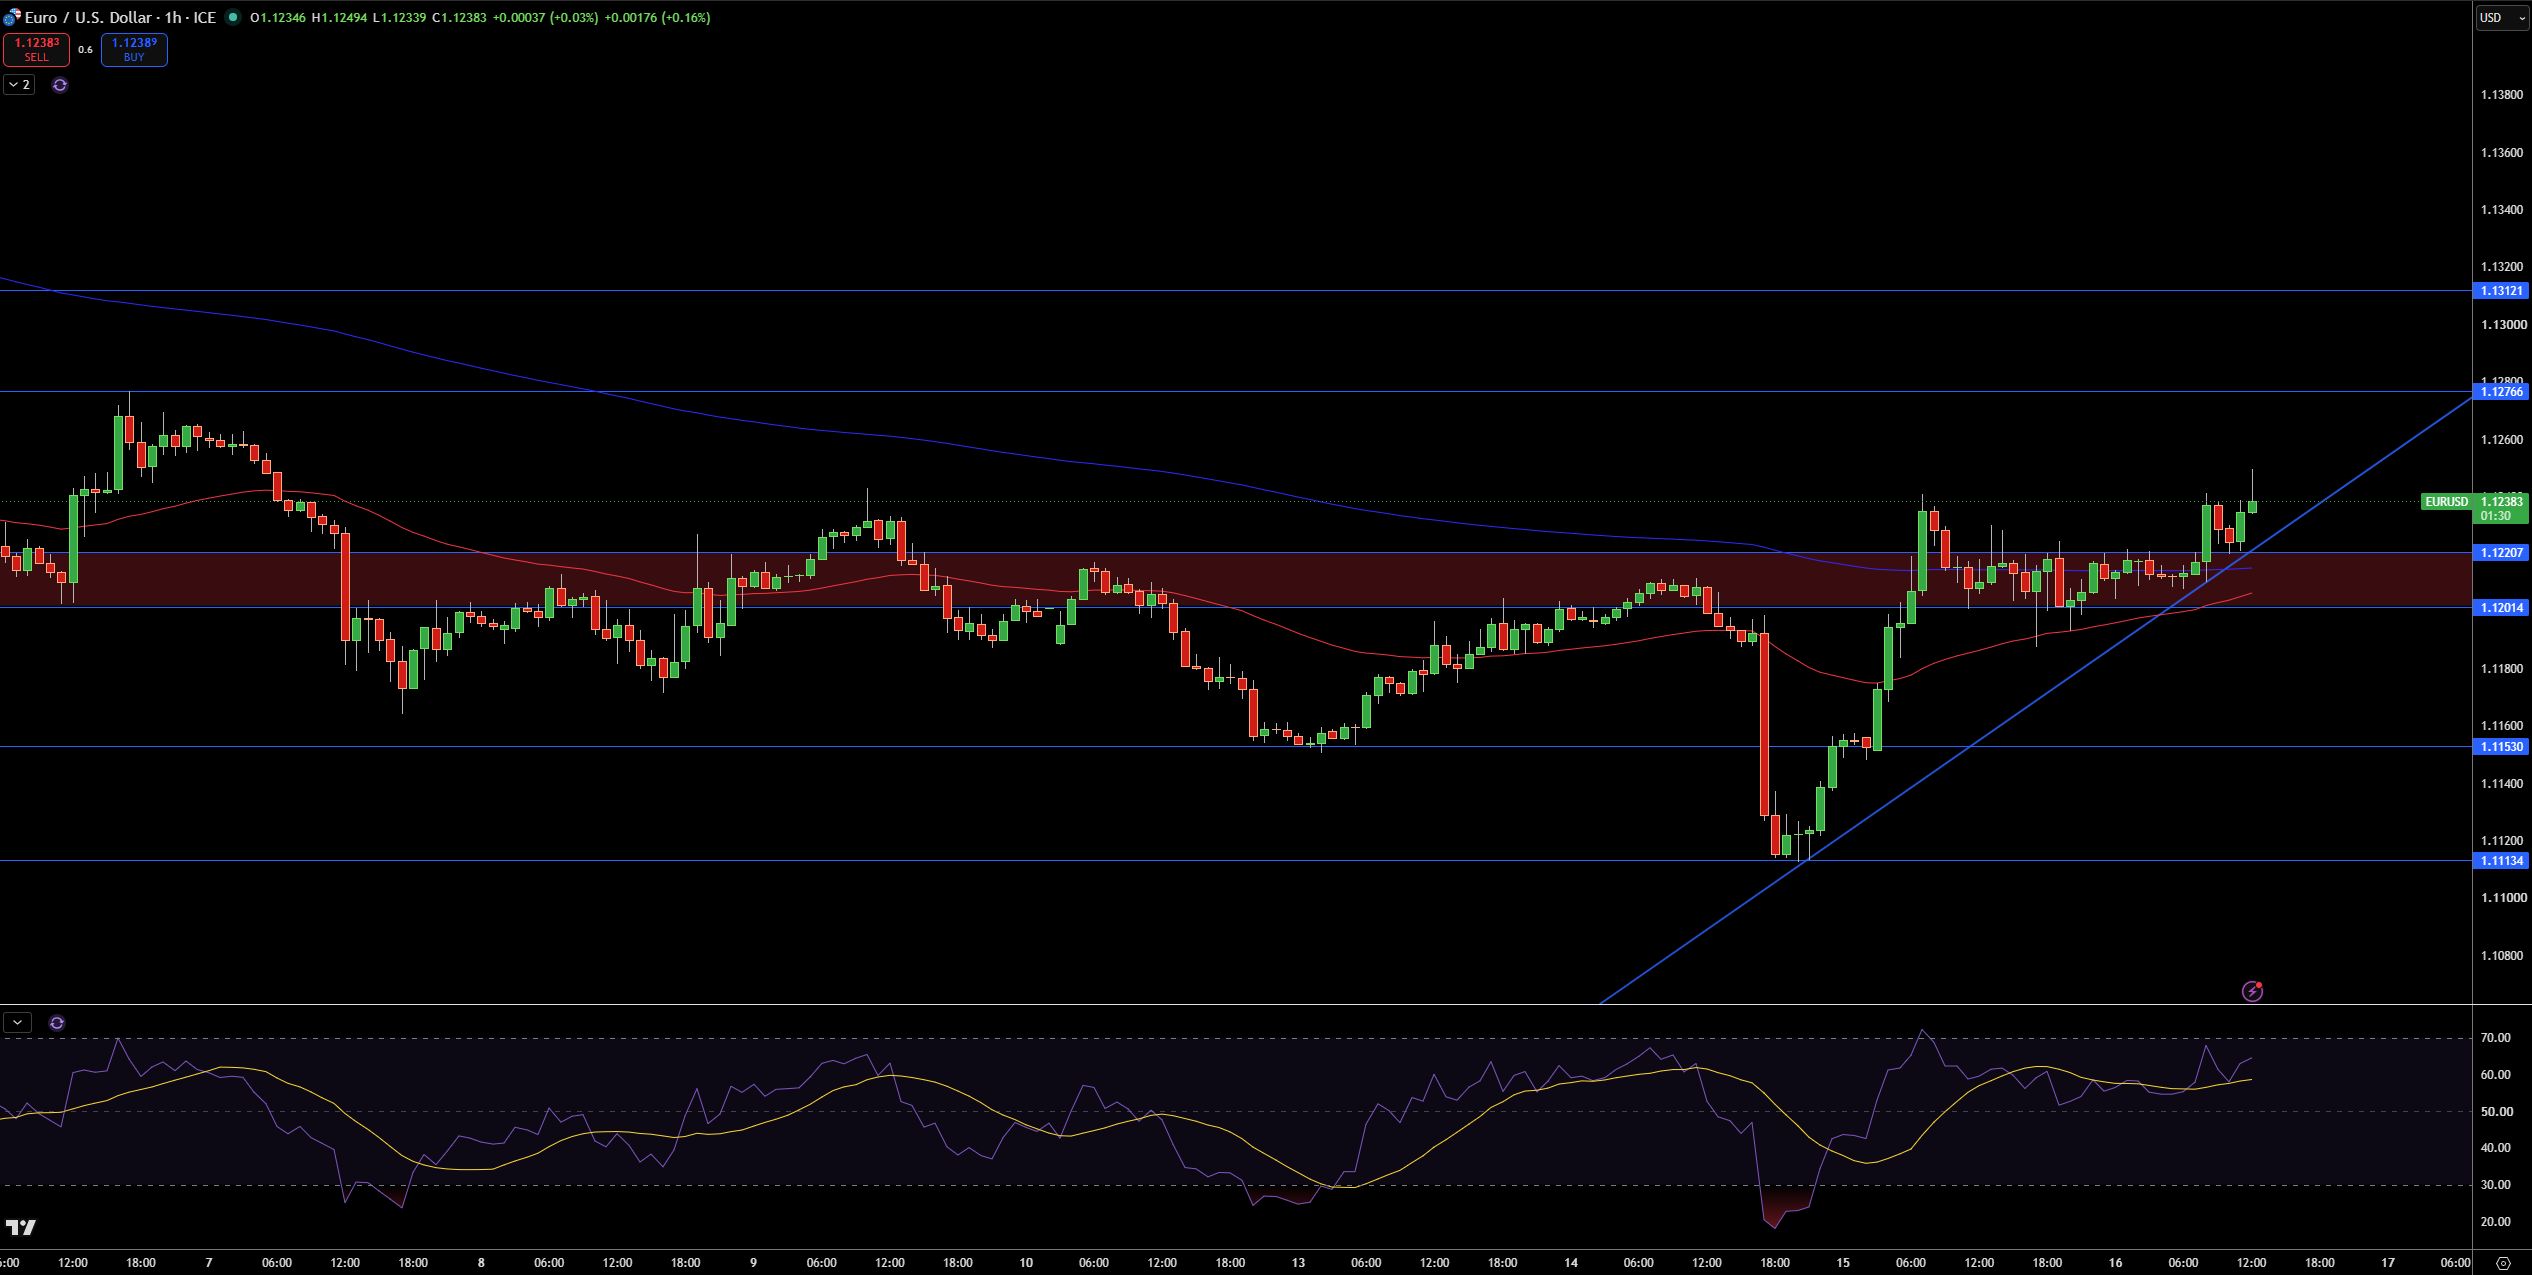Open chart settings hexagon icon
The height and width of the screenshot is (1275, 2532).
[x=2503, y=1263]
